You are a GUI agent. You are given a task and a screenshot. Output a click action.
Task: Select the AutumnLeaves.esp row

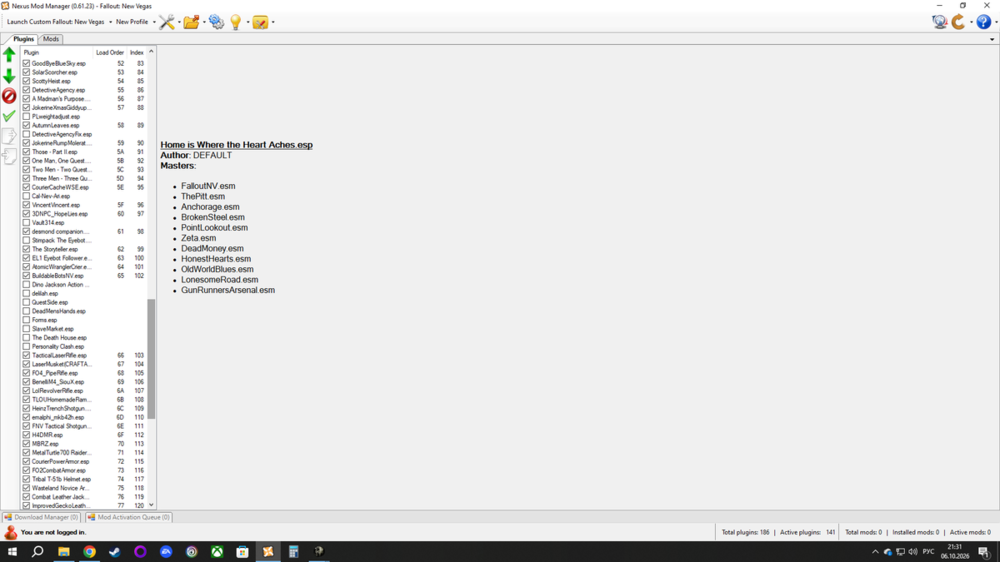84,126
